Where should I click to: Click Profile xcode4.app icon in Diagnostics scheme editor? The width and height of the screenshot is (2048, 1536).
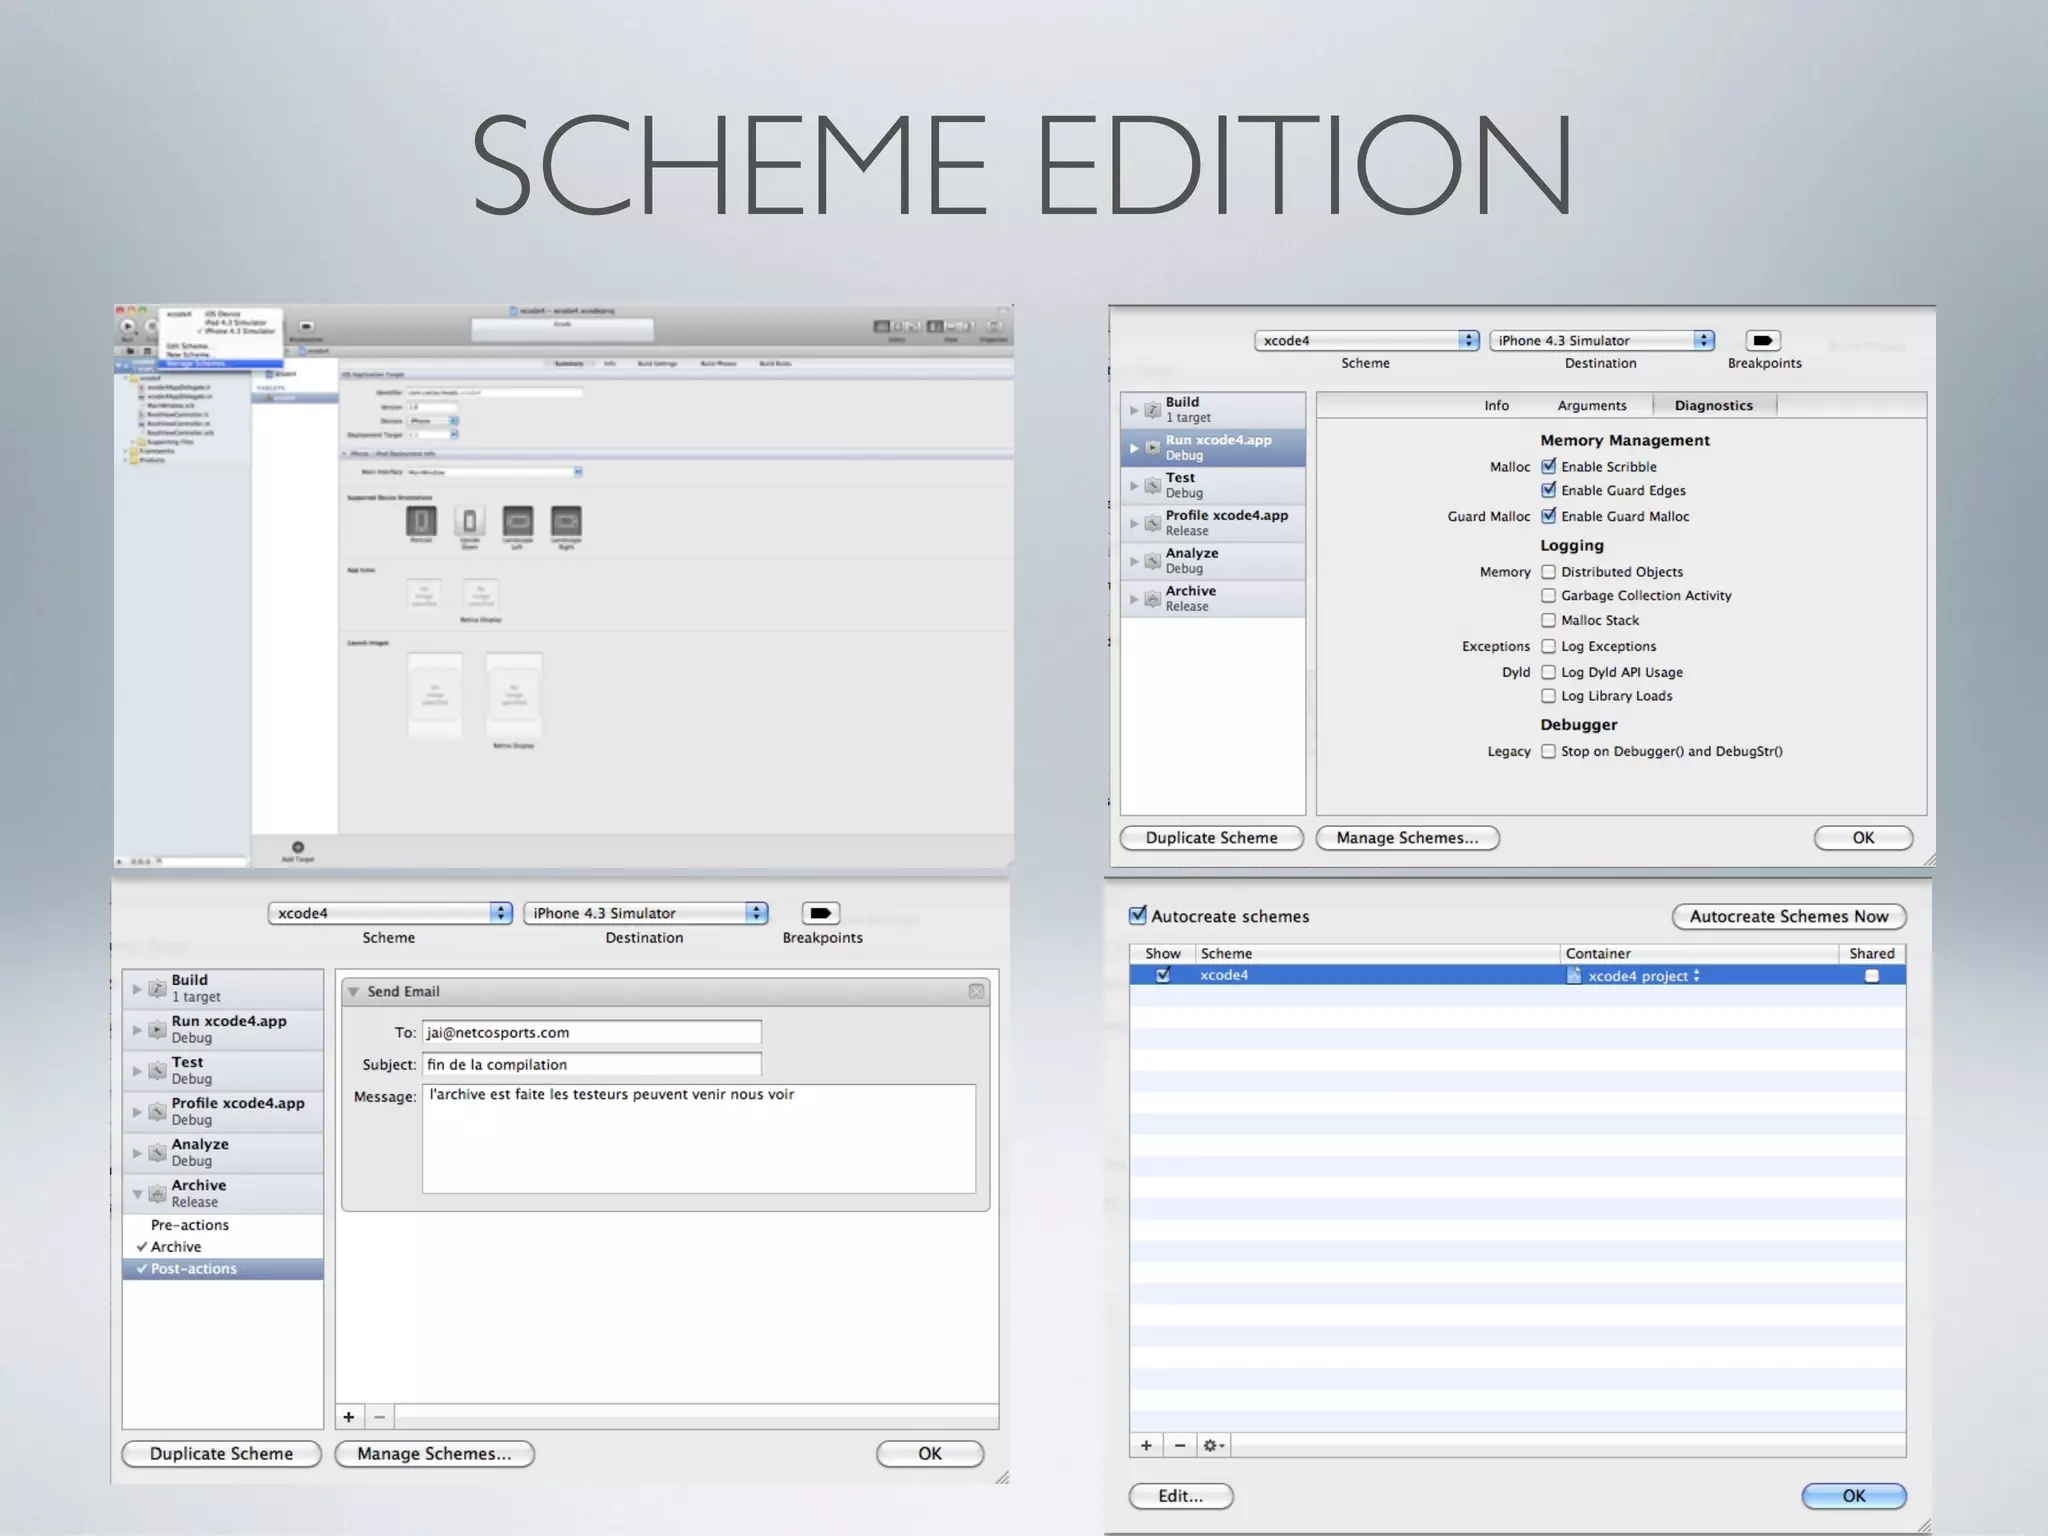(x=1152, y=523)
